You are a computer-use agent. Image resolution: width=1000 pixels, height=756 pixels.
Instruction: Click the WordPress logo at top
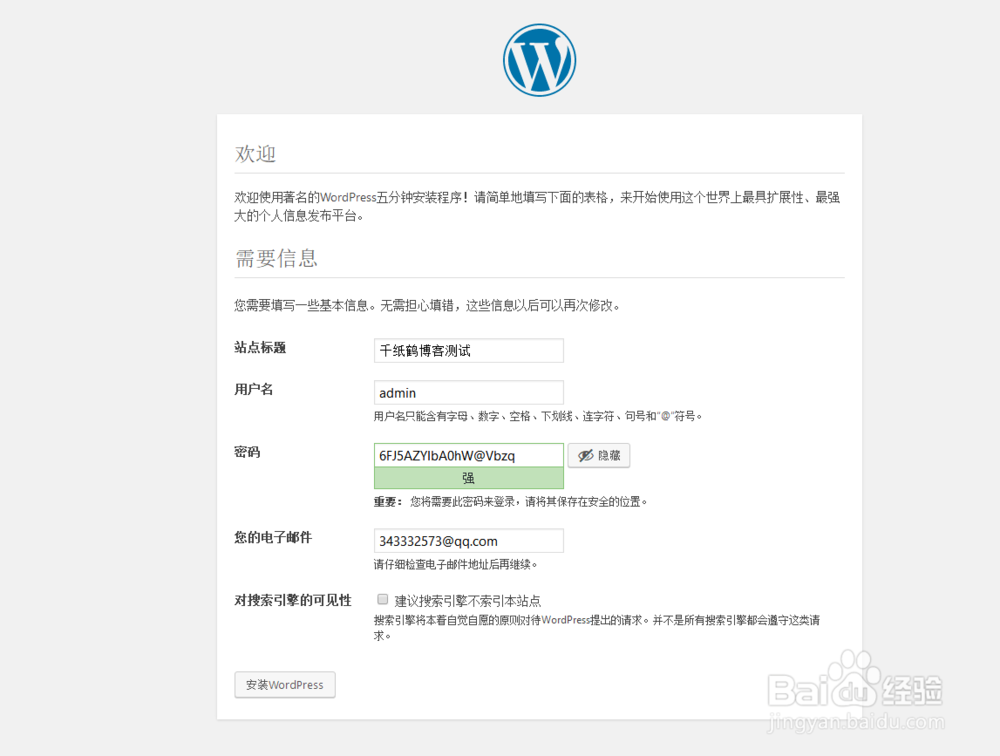539,61
